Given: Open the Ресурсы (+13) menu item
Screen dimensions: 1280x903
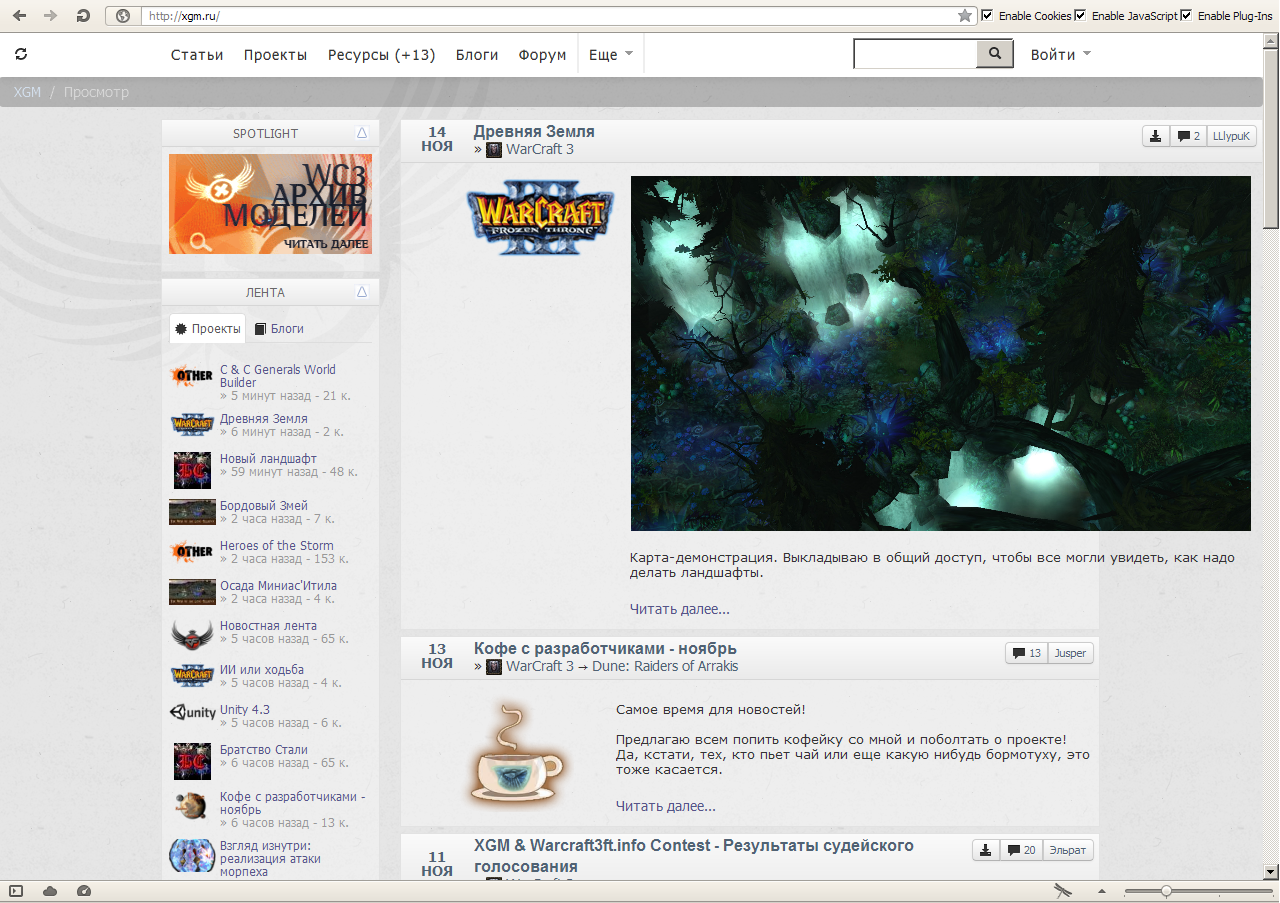Looking at the screenshot, I should [x=382, y=55].
